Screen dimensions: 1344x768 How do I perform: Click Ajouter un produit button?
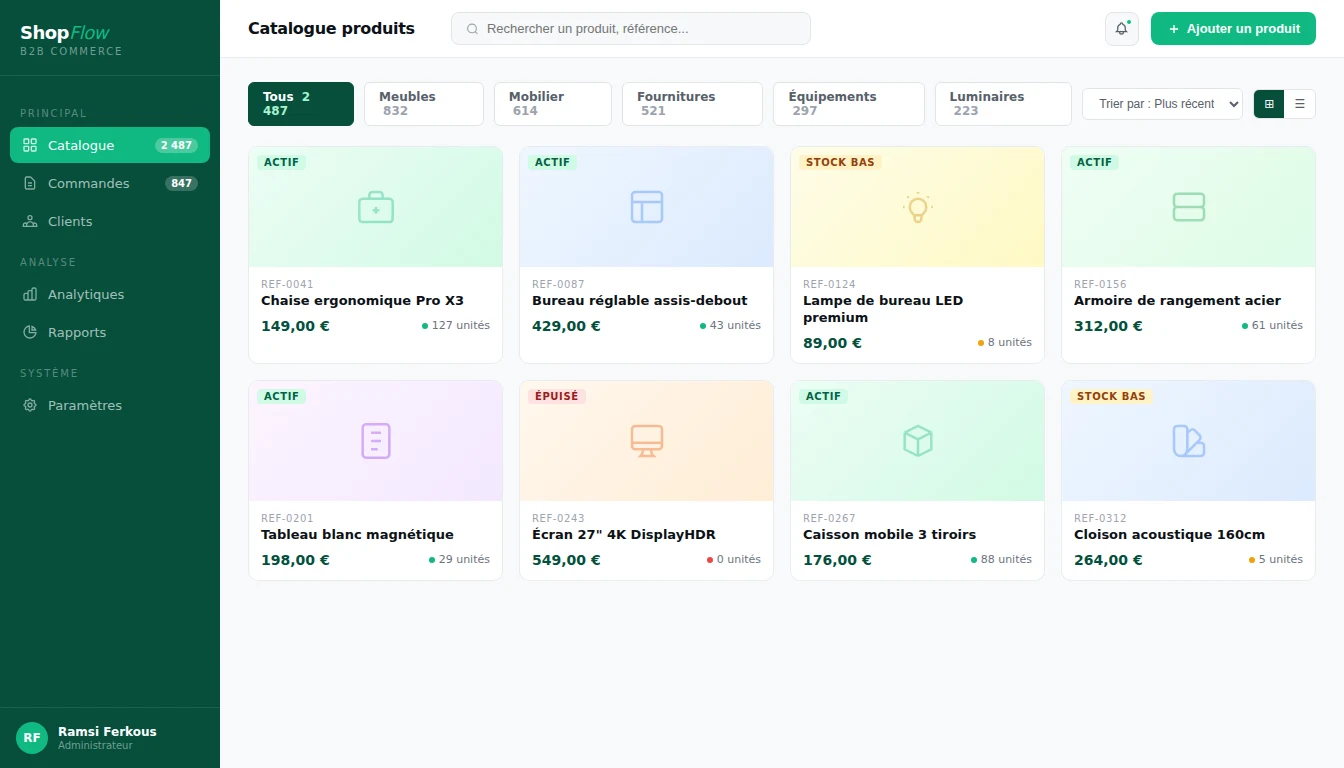point(1233,29)
